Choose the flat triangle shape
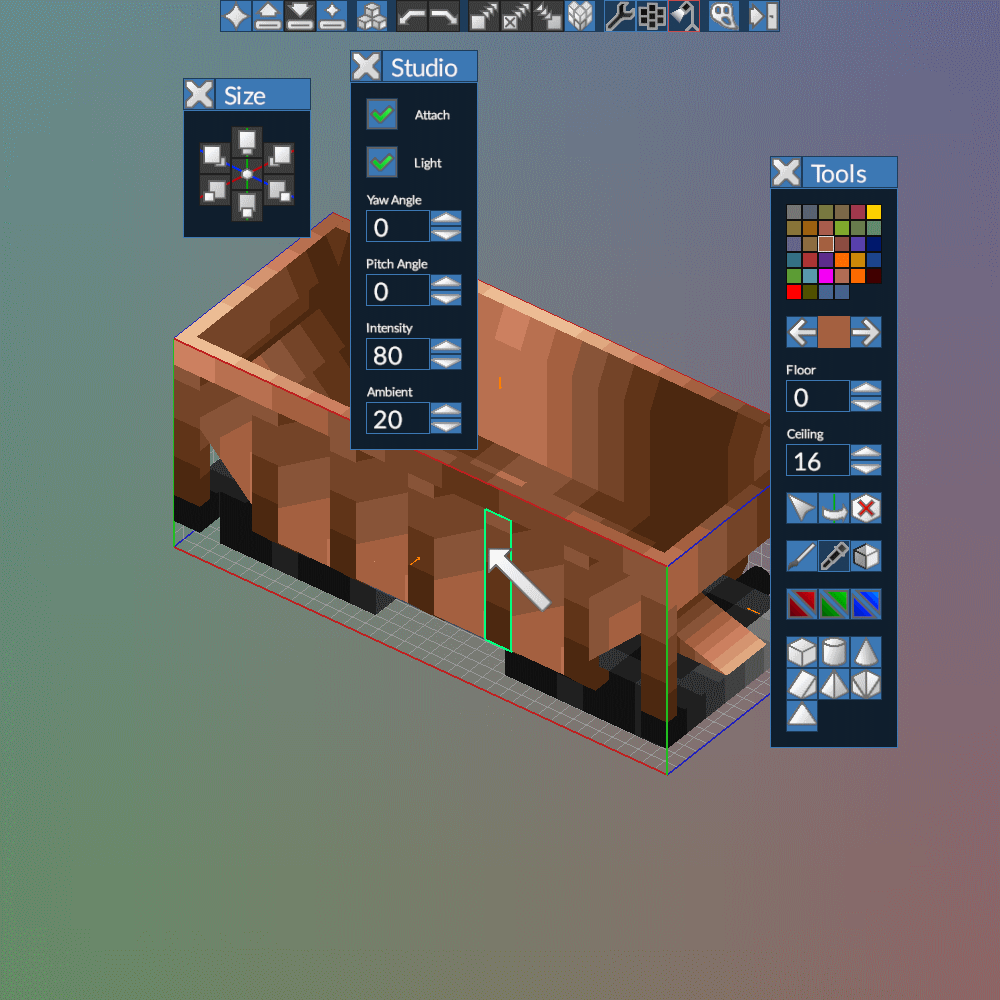The image size is (1000, 1000). coord(802,716)
